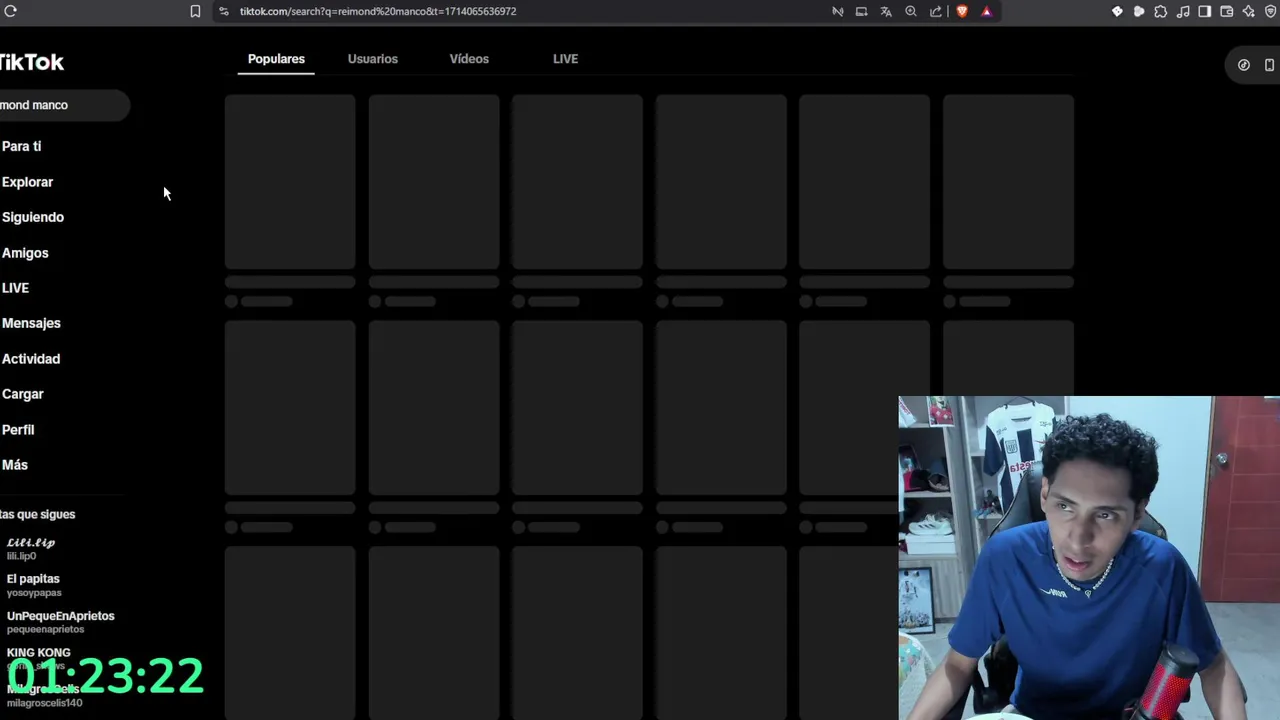The width and height of the screenshot is (1280, 720).
Task: Click the translate page icon in address bar
Action: click(886, 11)
